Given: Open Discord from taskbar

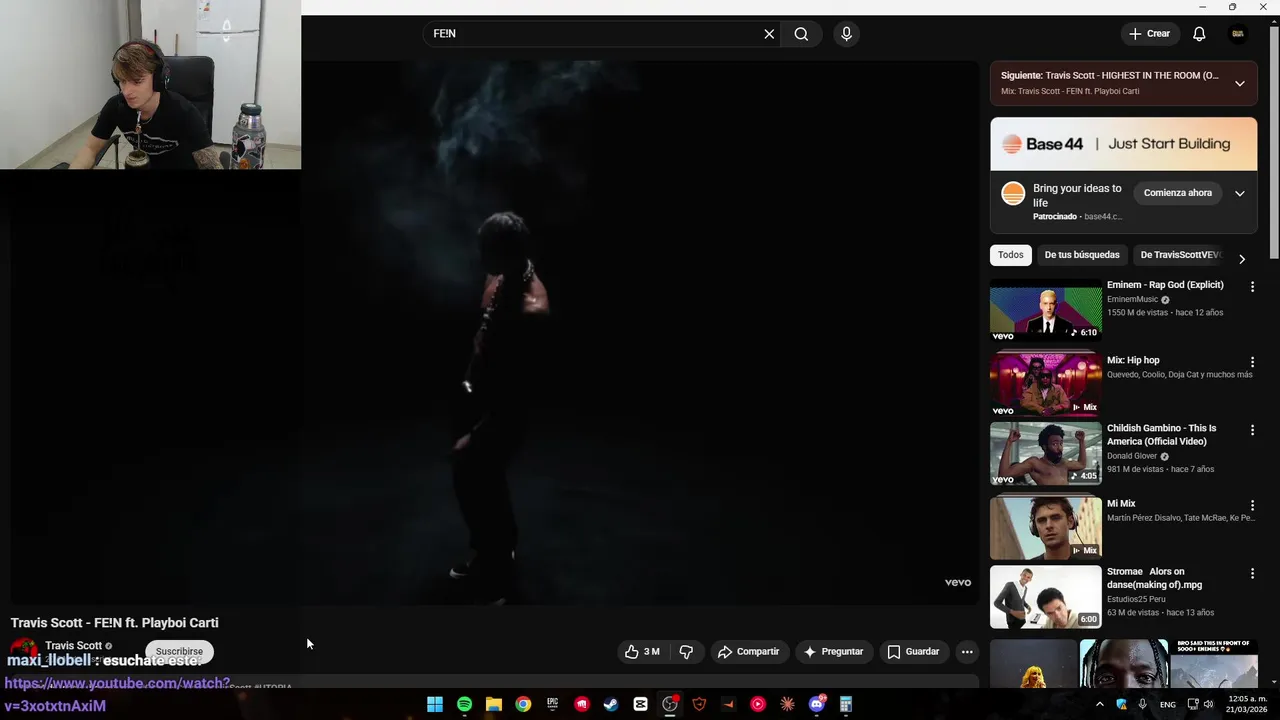Looking at the screenshot, I should [816, 704].
